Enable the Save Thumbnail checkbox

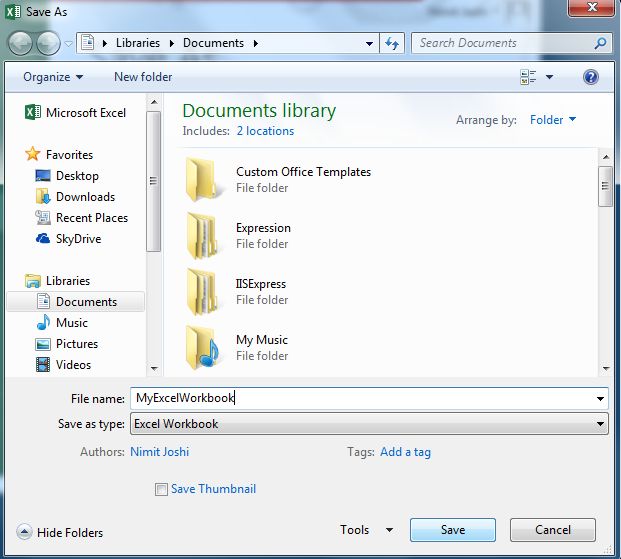161,489
